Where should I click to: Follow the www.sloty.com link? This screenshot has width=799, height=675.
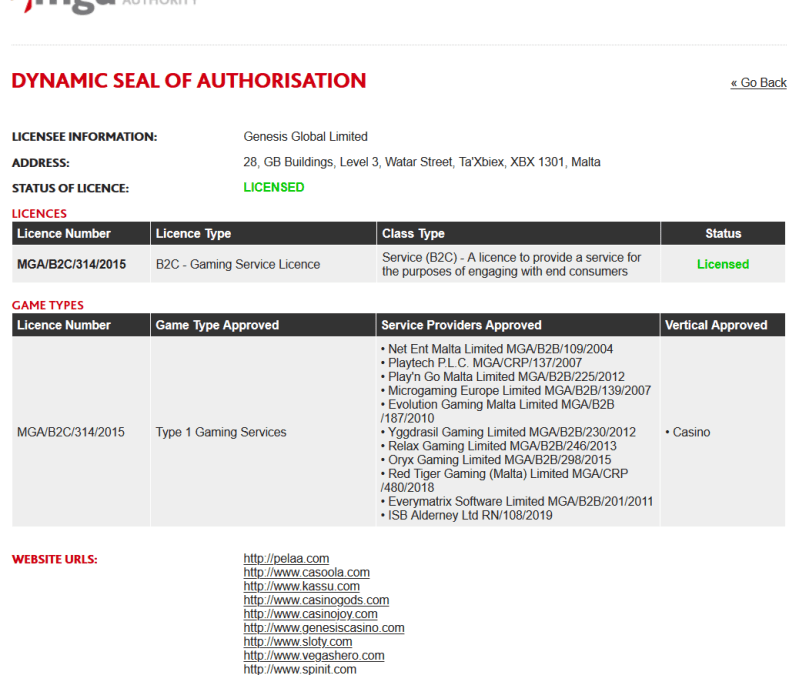point(298,641)
